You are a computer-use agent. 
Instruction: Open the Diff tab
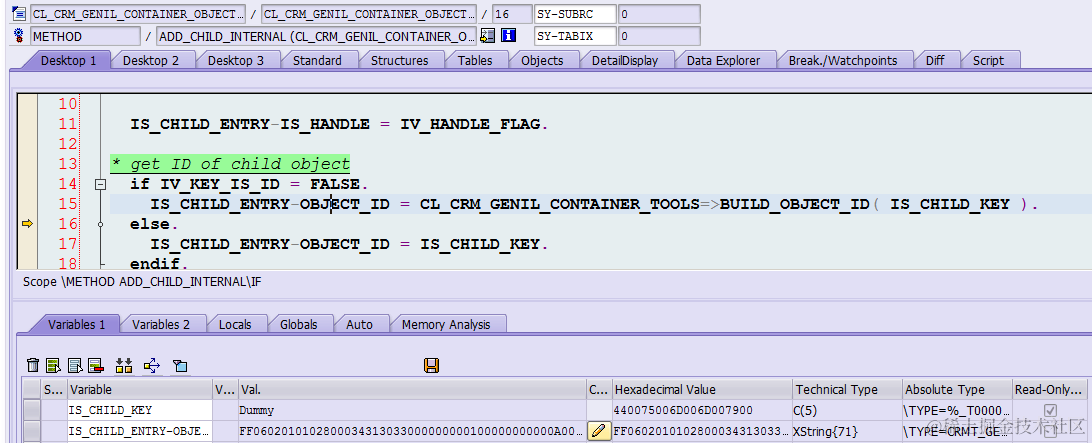tap(935, 61)
